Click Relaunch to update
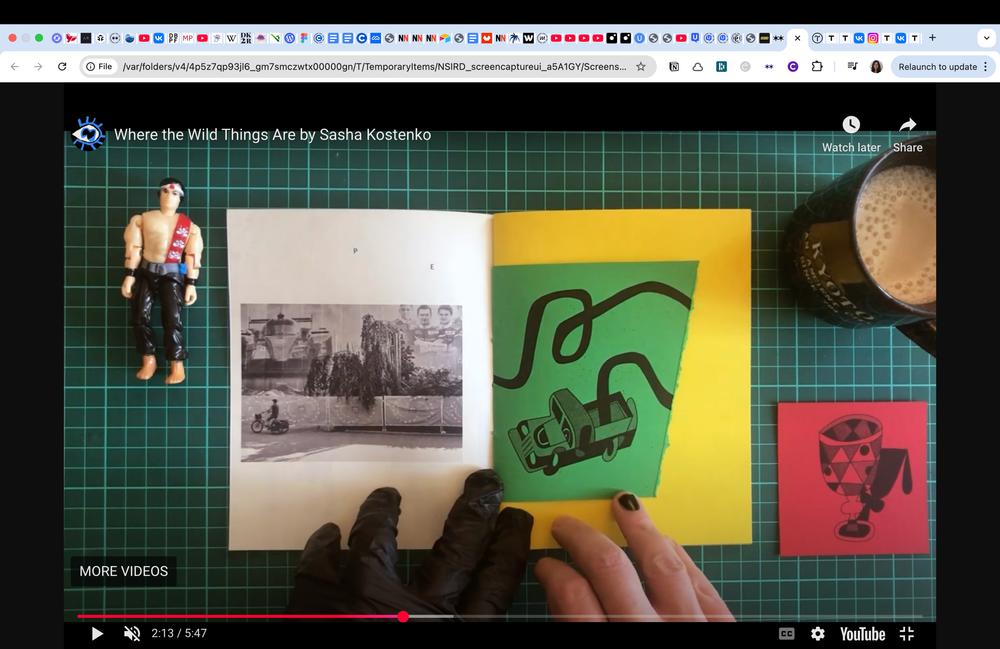This screenshot has width=1000, height=649. [938, 66]
